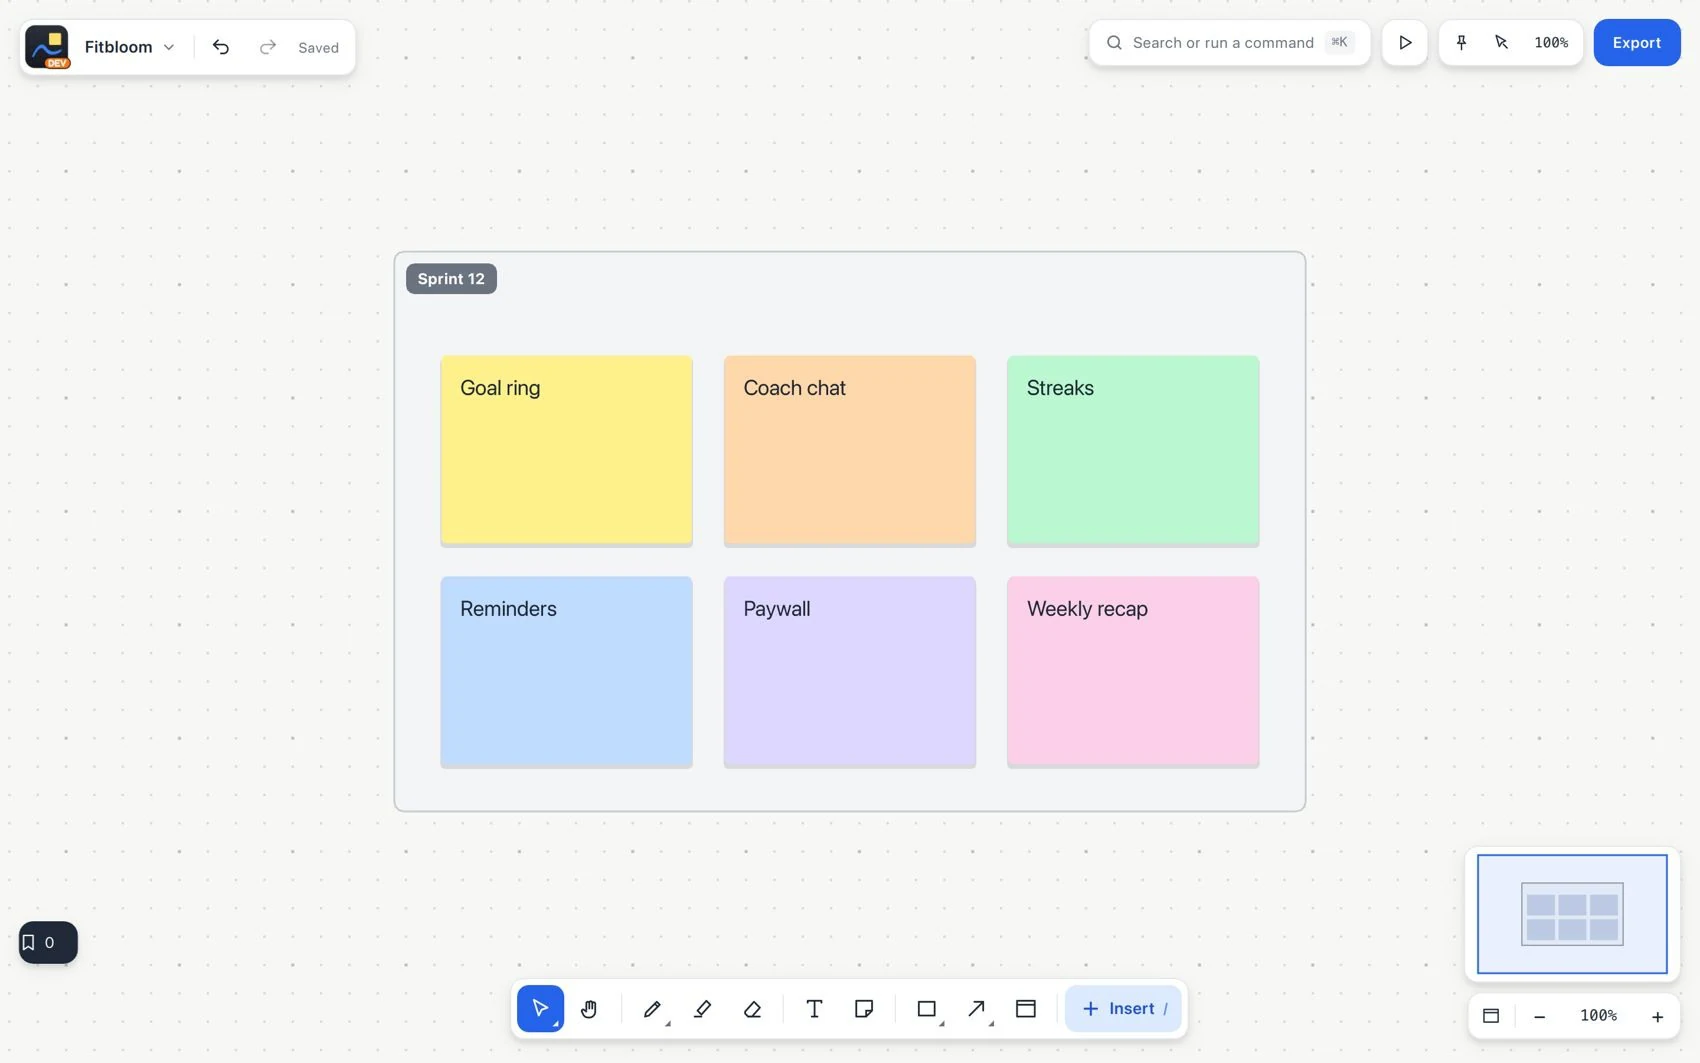The height and width of the screenshot is (1063, 1700).
Task: Select the Arrow connector tool
Action: point(977,1008)
